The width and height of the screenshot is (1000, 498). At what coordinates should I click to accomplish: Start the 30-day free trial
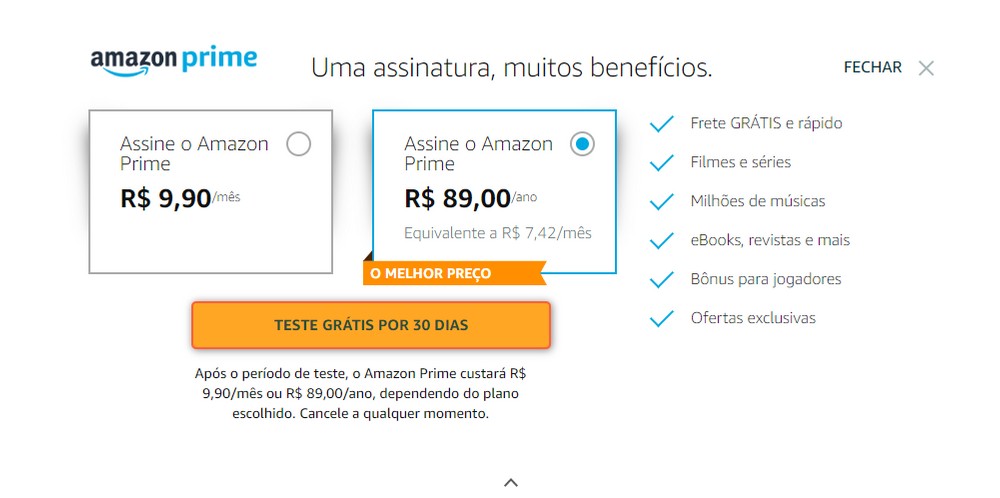pos(371,325)
